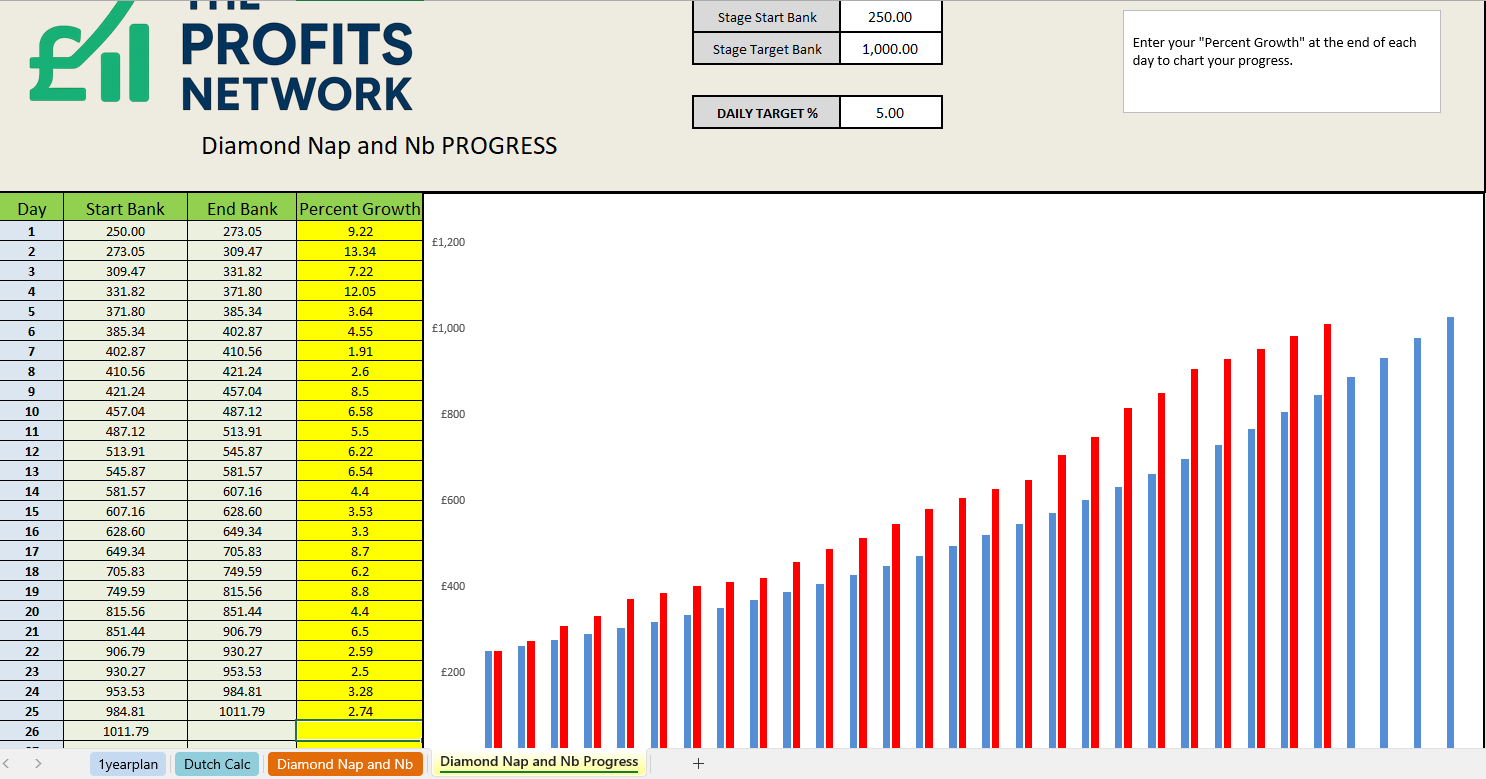Select the Stage Target Bank value cell

click(890, 49)
